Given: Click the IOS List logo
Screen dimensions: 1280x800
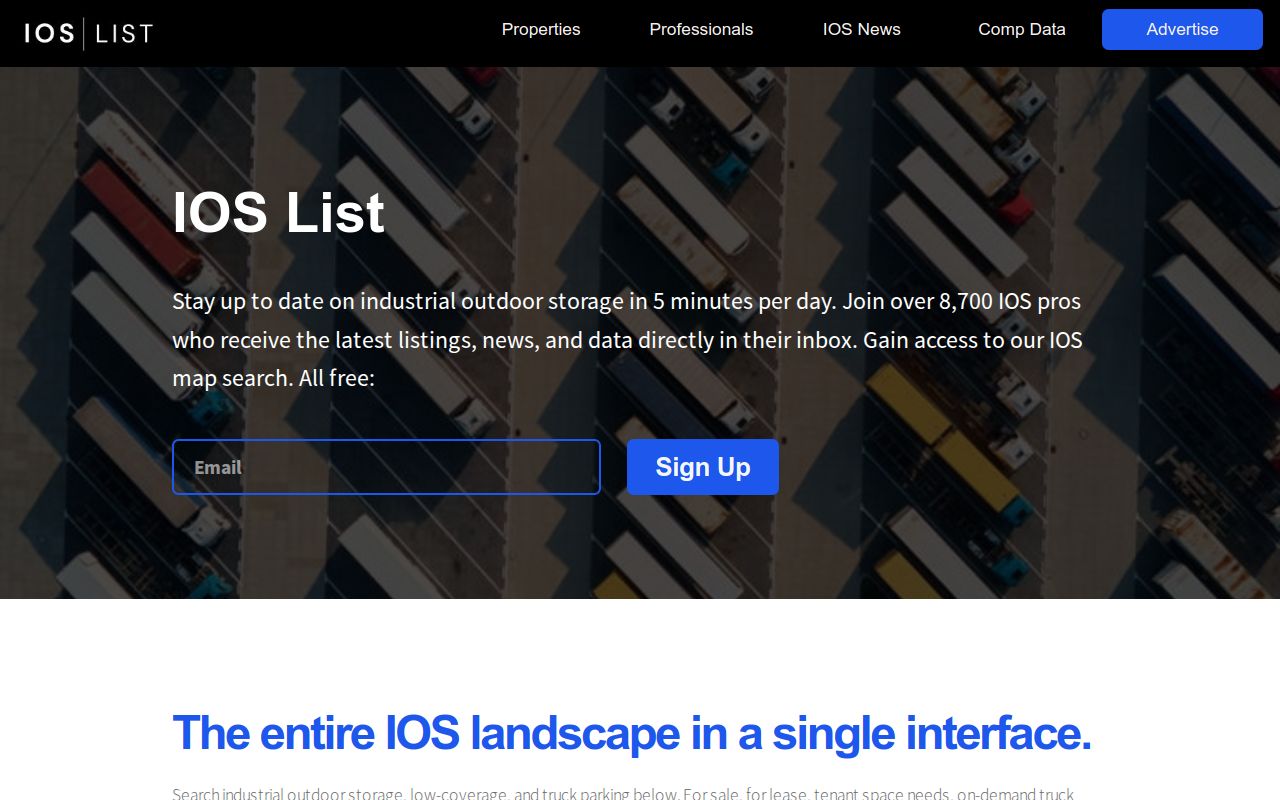Looking at the screenshot, I should (88, 33).
